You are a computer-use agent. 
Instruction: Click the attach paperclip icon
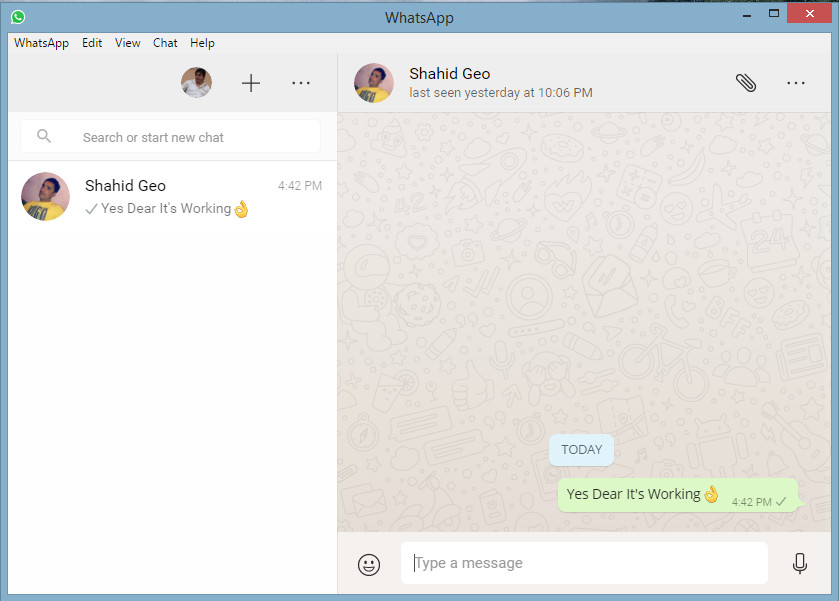pos(745,83)
